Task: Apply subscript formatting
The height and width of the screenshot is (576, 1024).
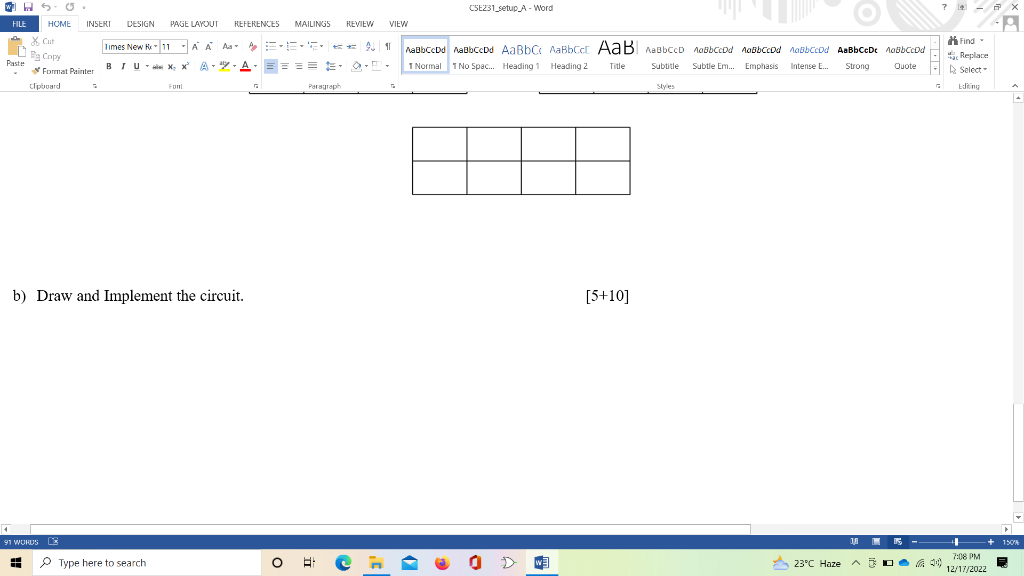Action: click(x=171, y=66)
